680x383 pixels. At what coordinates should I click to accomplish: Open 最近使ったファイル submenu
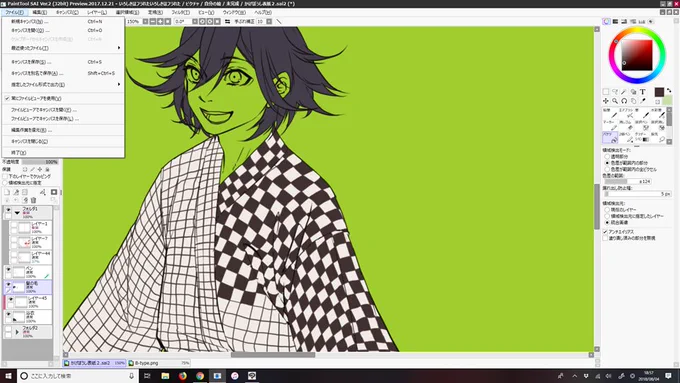pyautogui.click(x=63, y=48)
